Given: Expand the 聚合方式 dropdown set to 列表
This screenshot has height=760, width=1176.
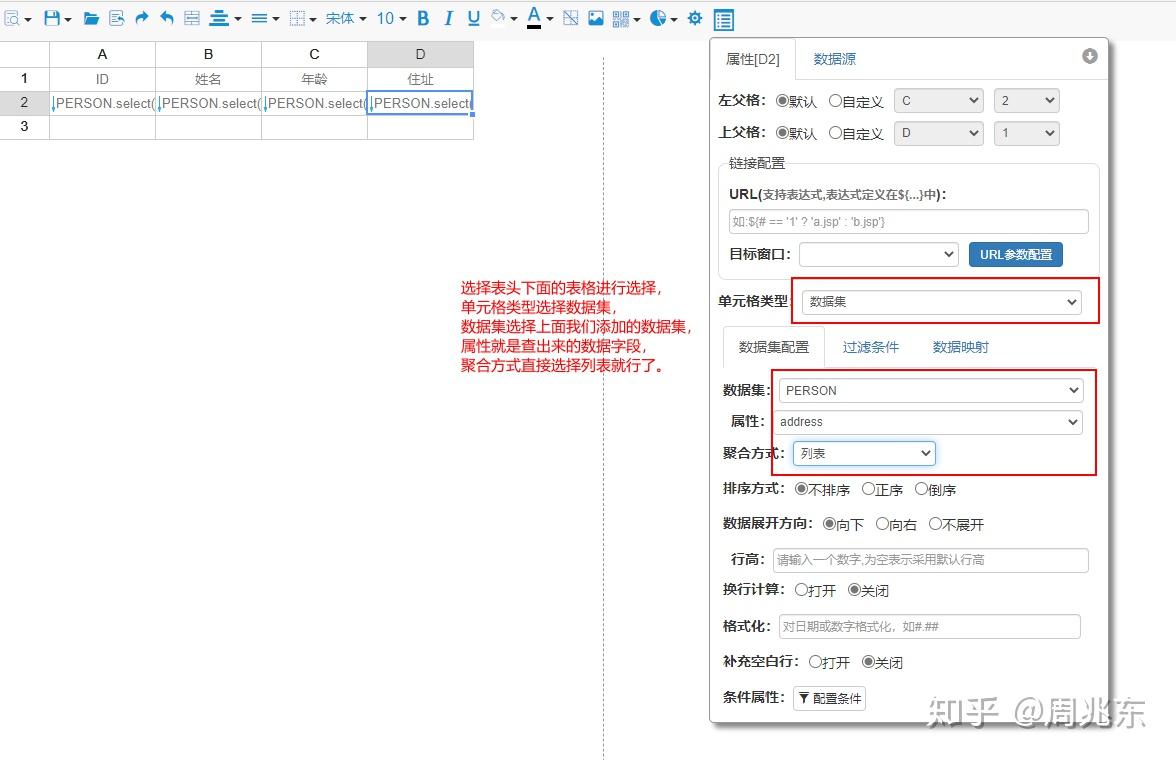Looking at the screenshot, I should [862, 453].
